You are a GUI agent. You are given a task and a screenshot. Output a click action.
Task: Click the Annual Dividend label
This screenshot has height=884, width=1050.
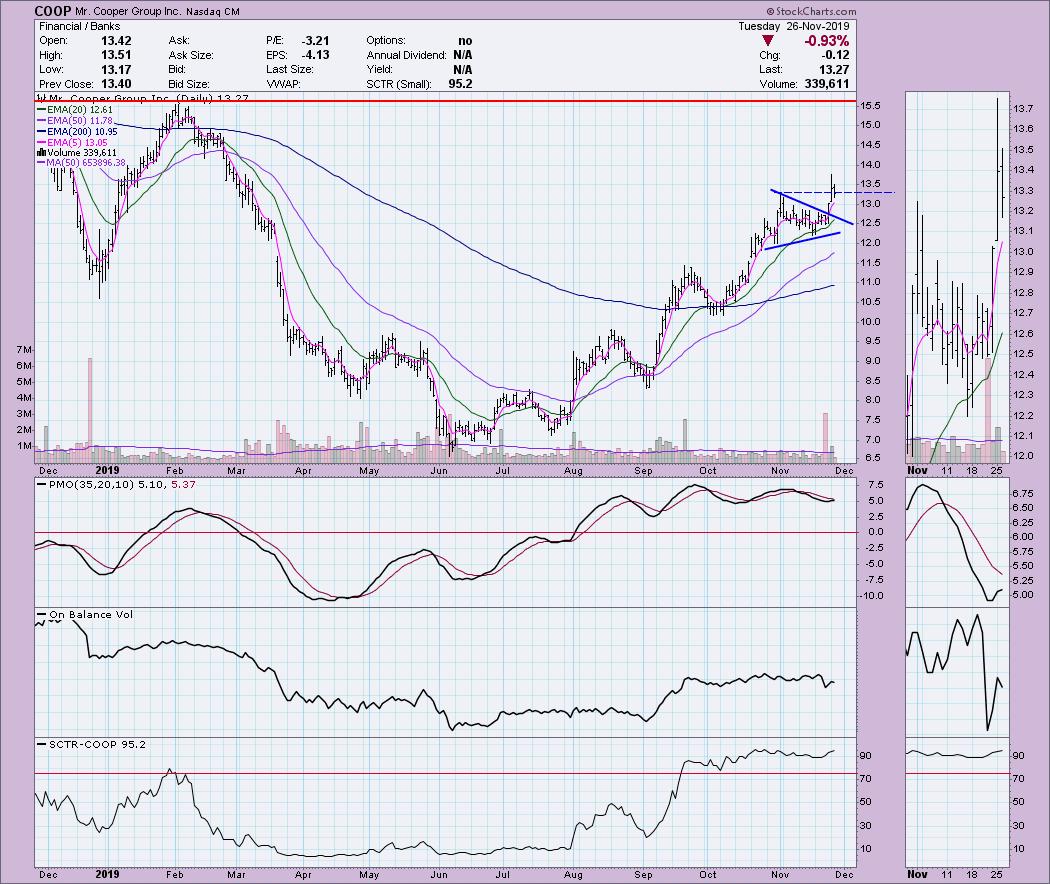pyautogui.click(x=406, y=55)
